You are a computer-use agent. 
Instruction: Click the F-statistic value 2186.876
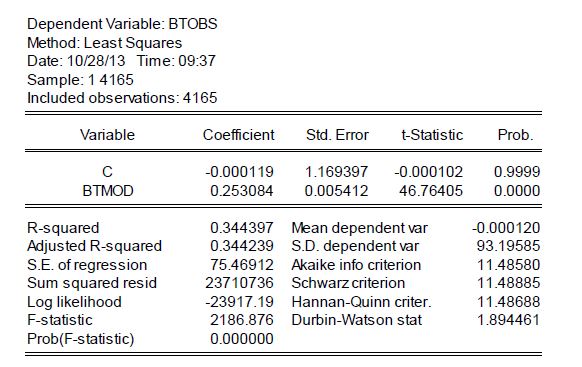coord(242,320)
